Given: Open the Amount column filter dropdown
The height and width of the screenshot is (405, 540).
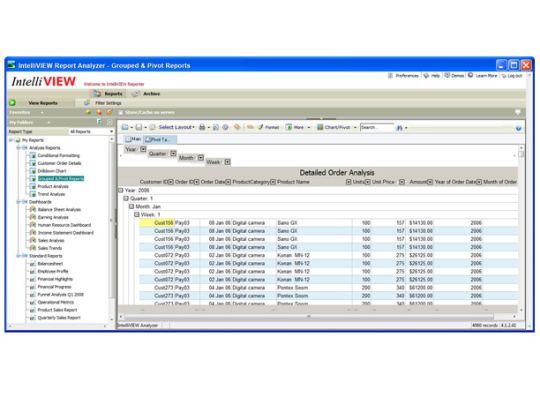Looking at the screenshot, I should point(430,182).
